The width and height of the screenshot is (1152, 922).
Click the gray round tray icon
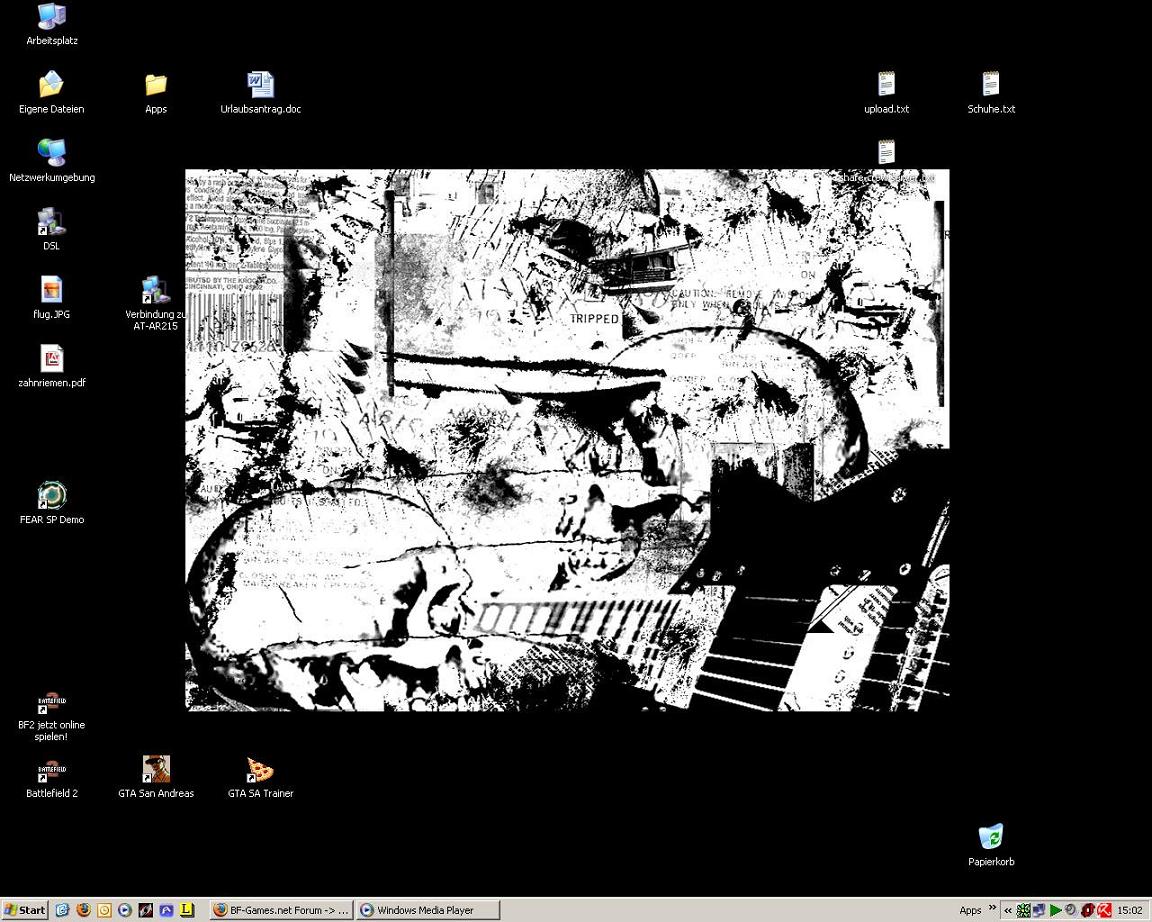pos(1071,910)
